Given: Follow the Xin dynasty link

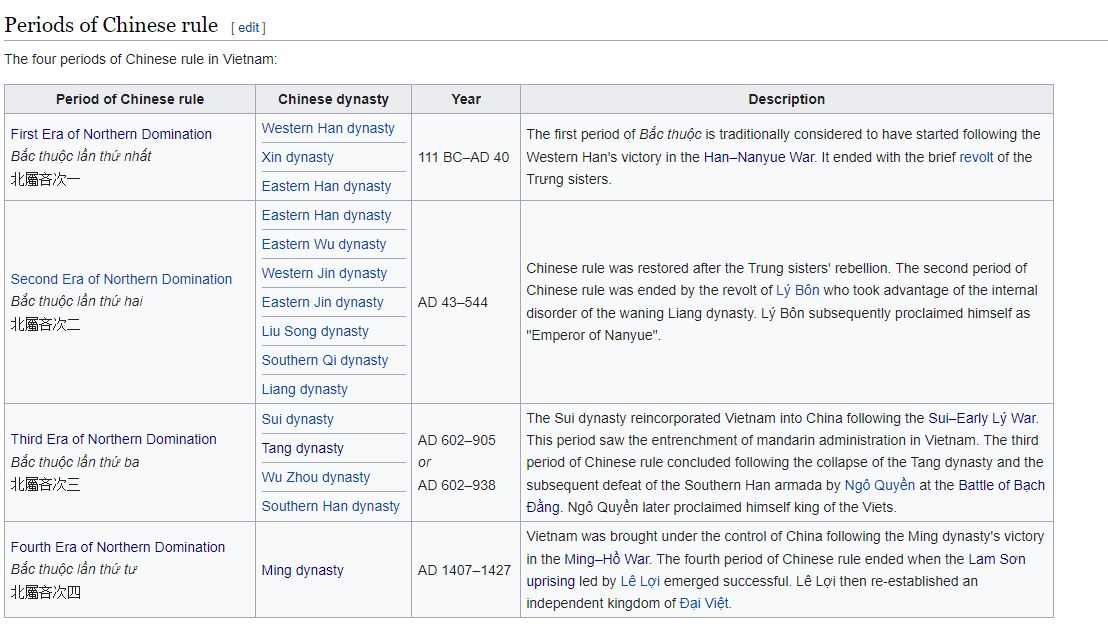Looking at the screenshot, I should pyautogui.click(x=297, y=157).
